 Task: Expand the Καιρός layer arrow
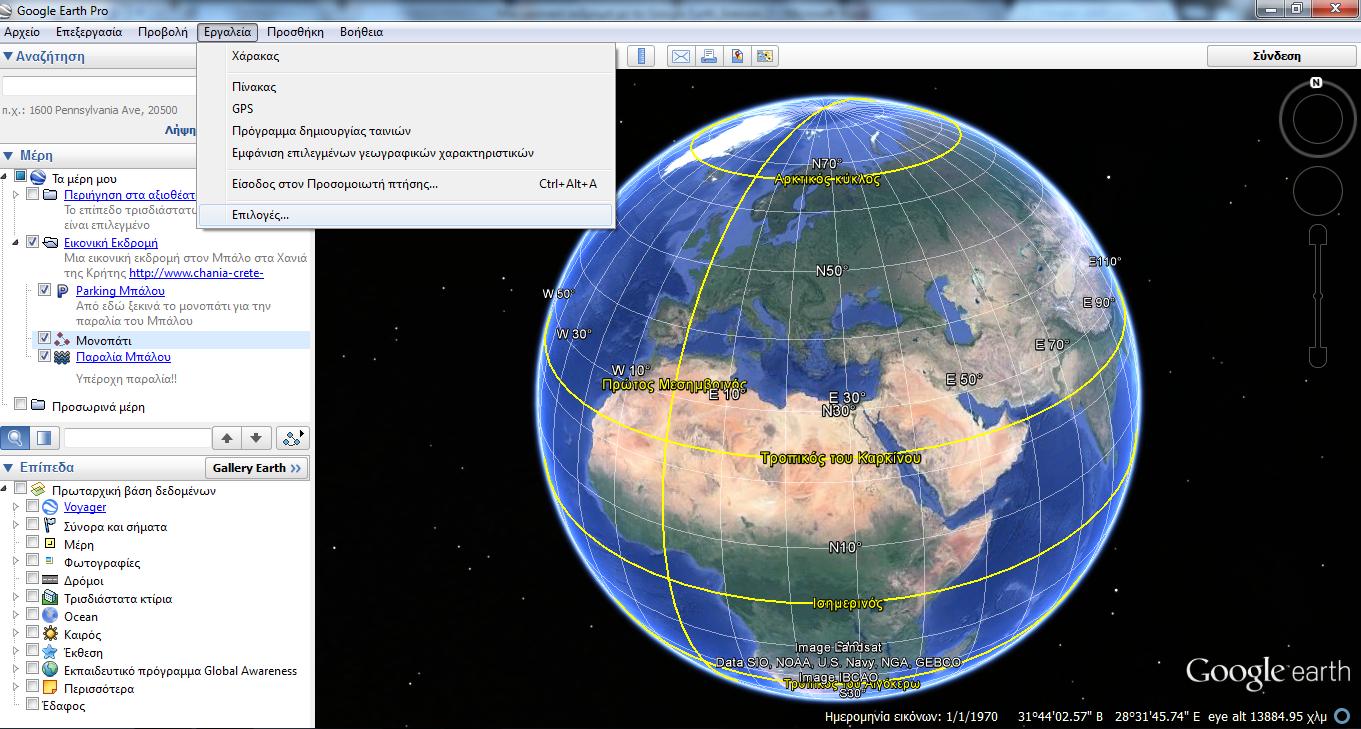(16, 634)
